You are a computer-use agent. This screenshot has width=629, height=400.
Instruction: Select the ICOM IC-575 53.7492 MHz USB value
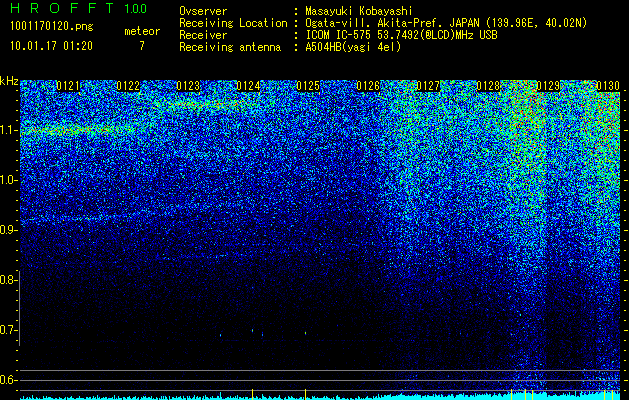[401, 35]
